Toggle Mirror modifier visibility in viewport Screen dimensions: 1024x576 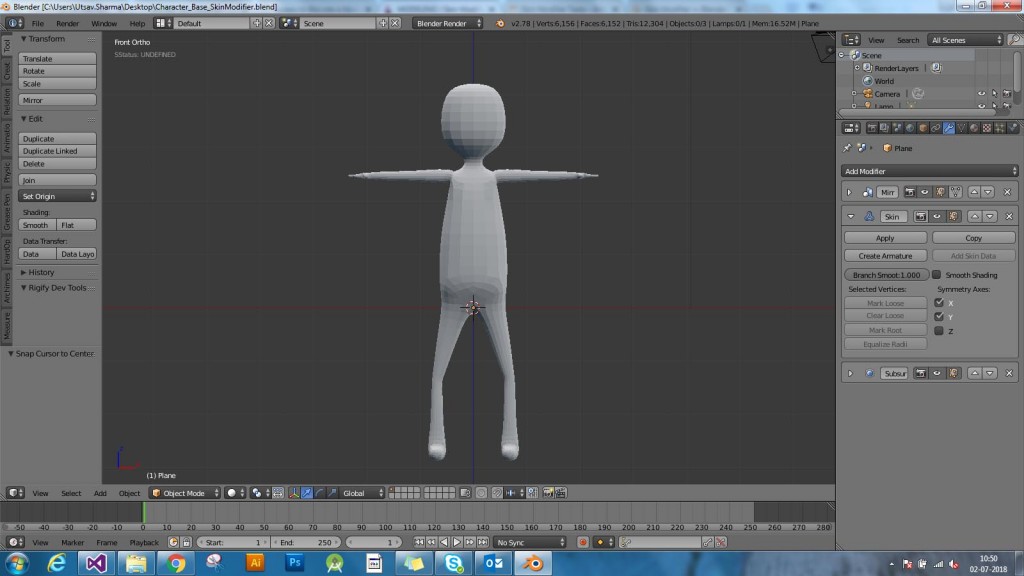924,191
